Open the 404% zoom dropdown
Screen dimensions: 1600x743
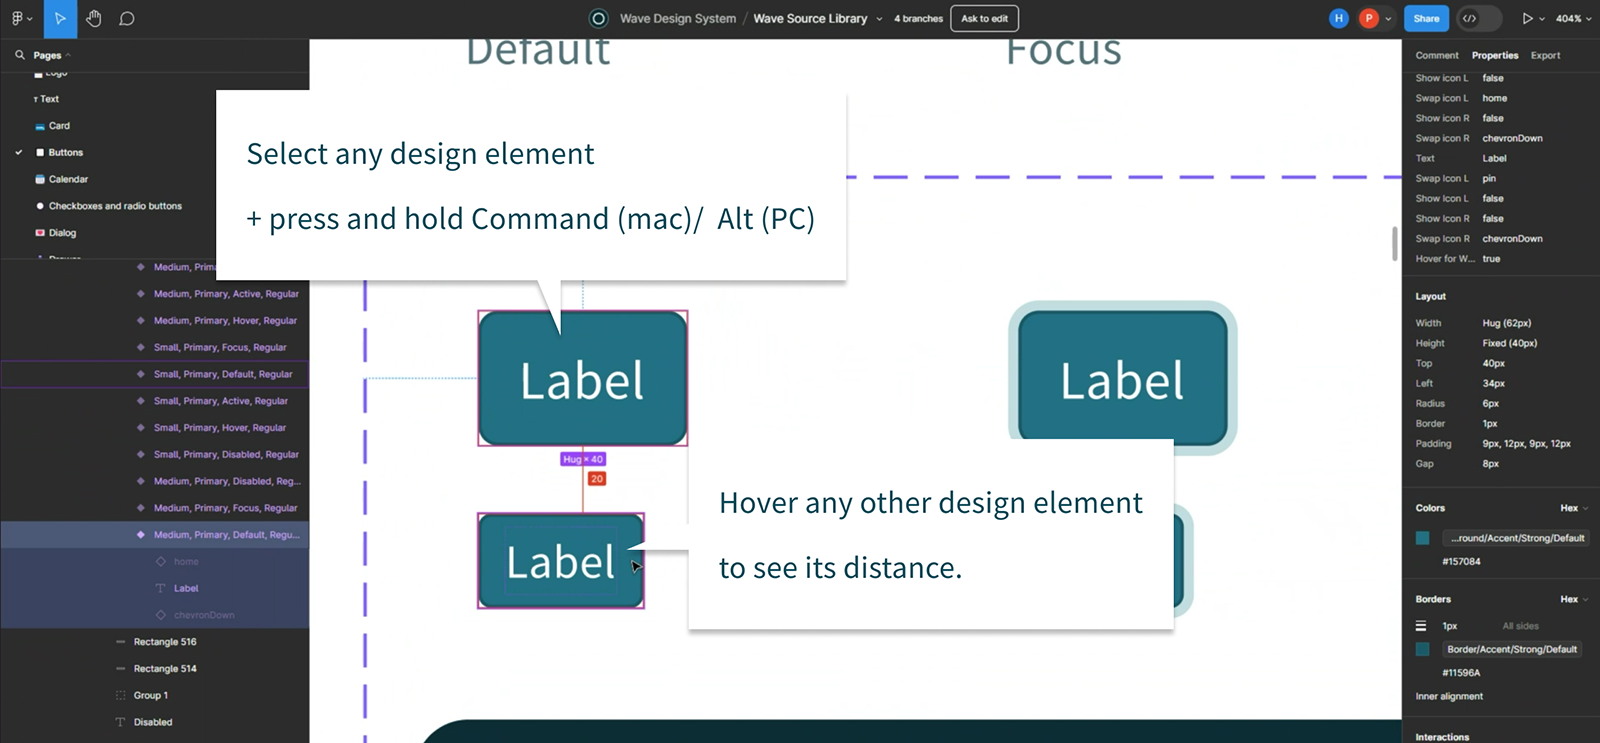pyautogui.click(x=1574, y=19)
